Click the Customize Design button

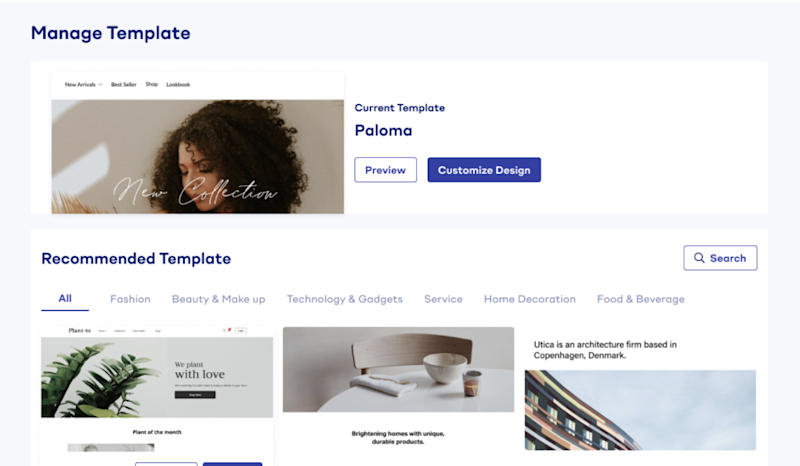pos(484,170)
